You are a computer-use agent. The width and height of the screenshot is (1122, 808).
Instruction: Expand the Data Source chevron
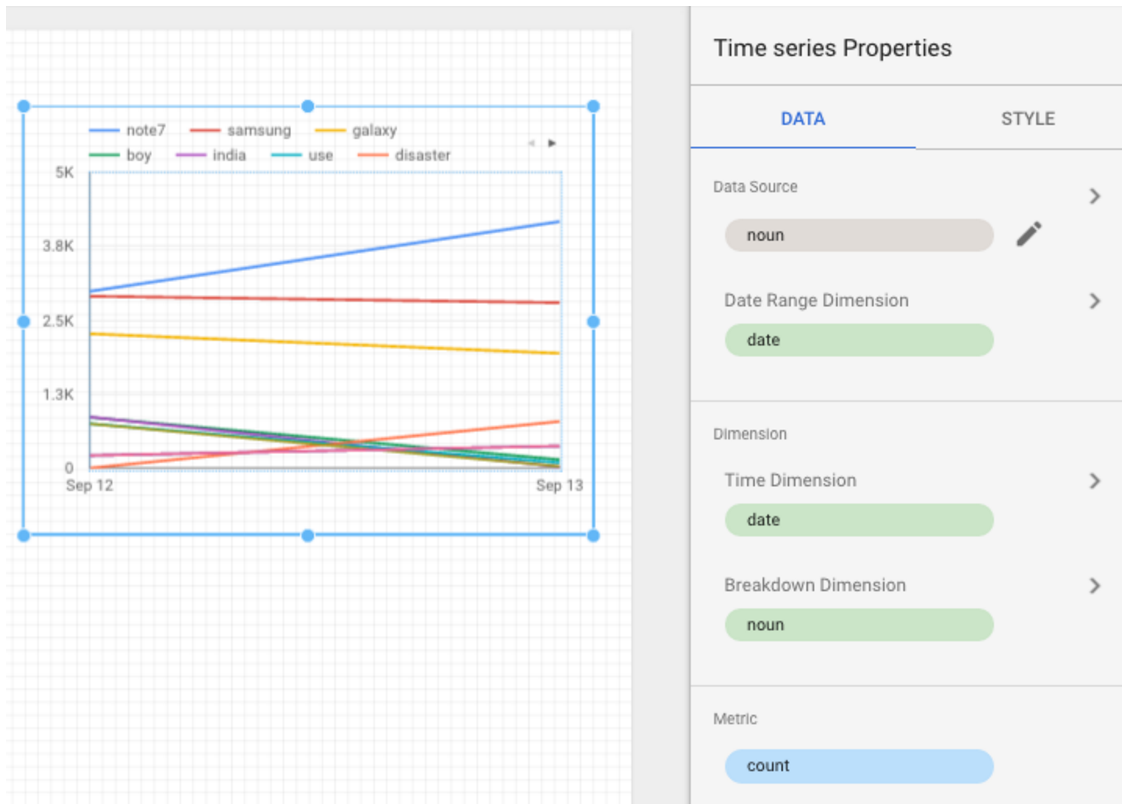(1094, 196)
